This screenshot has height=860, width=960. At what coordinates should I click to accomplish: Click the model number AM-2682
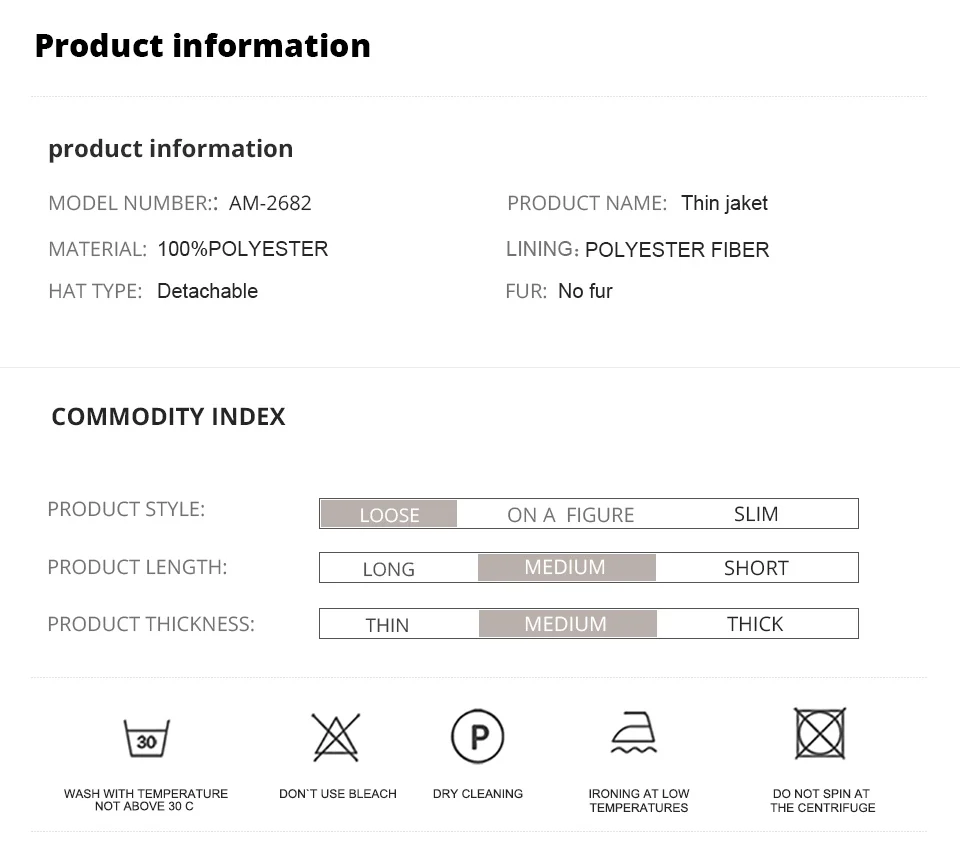coord(270,203)
